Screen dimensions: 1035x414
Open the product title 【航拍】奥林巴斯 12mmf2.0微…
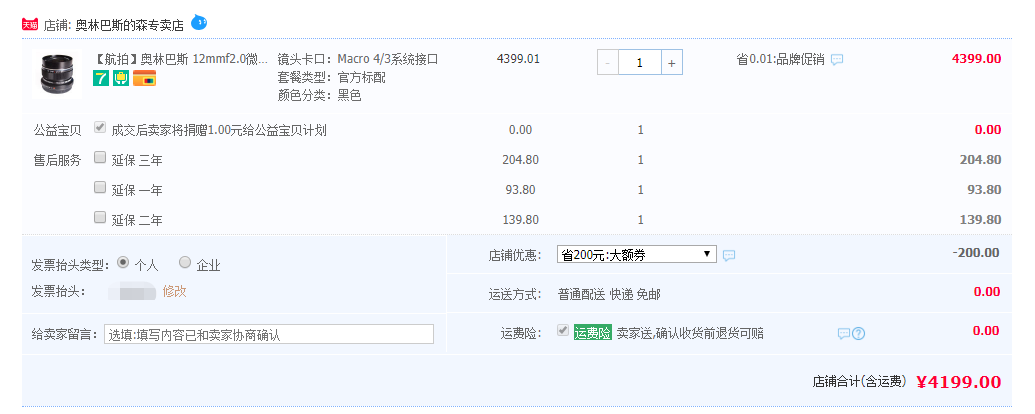point(181,59)
